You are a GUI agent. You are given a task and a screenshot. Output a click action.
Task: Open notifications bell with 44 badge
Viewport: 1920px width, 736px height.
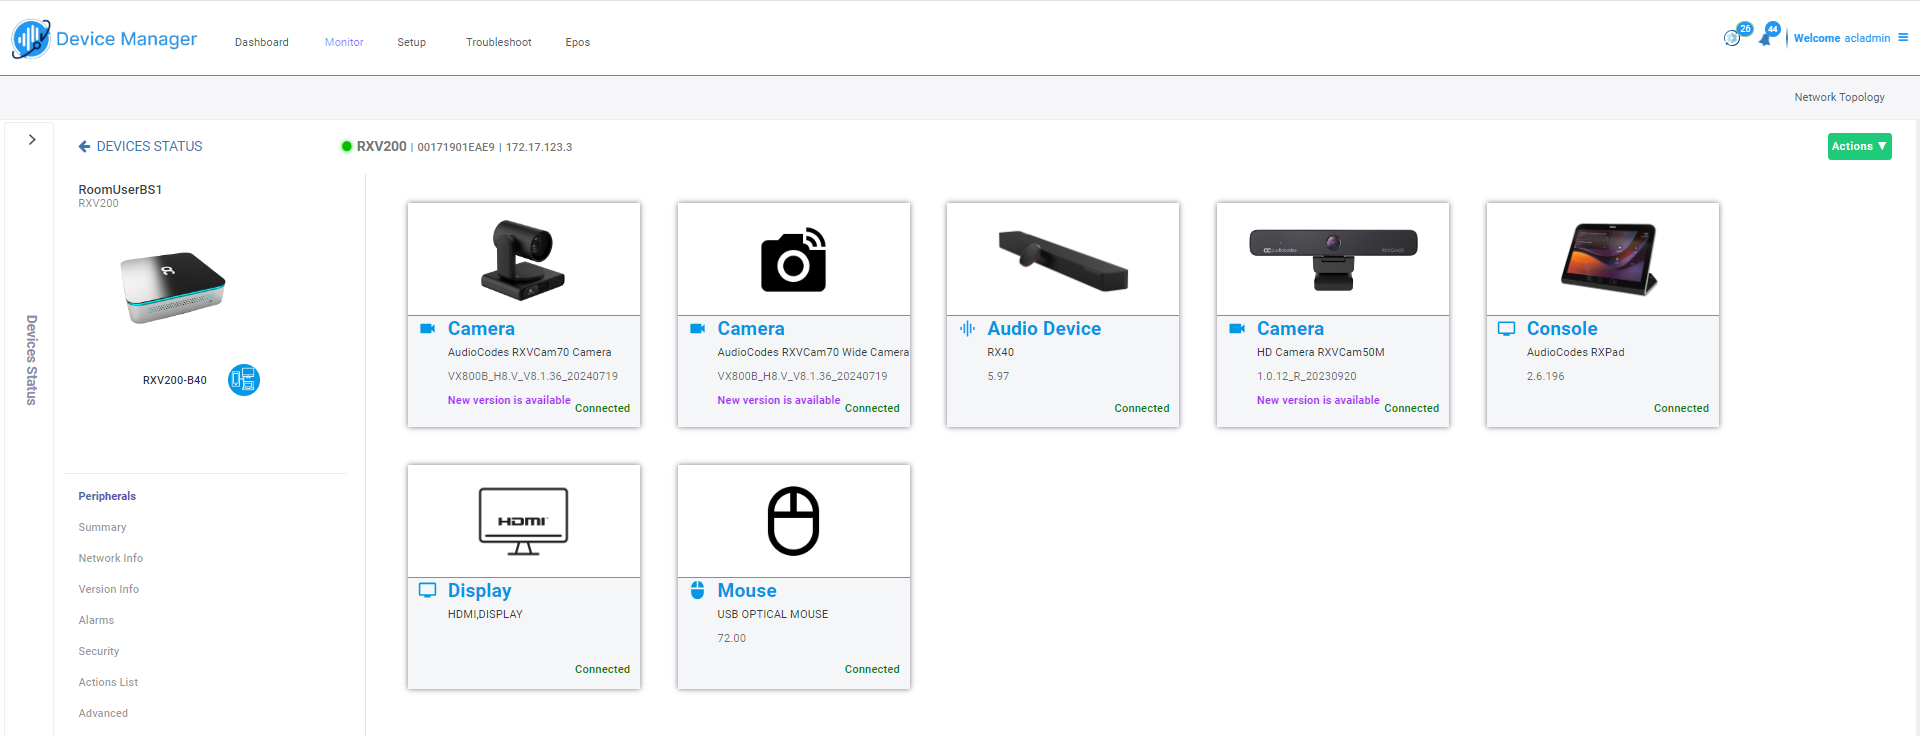coord(1768,35)
